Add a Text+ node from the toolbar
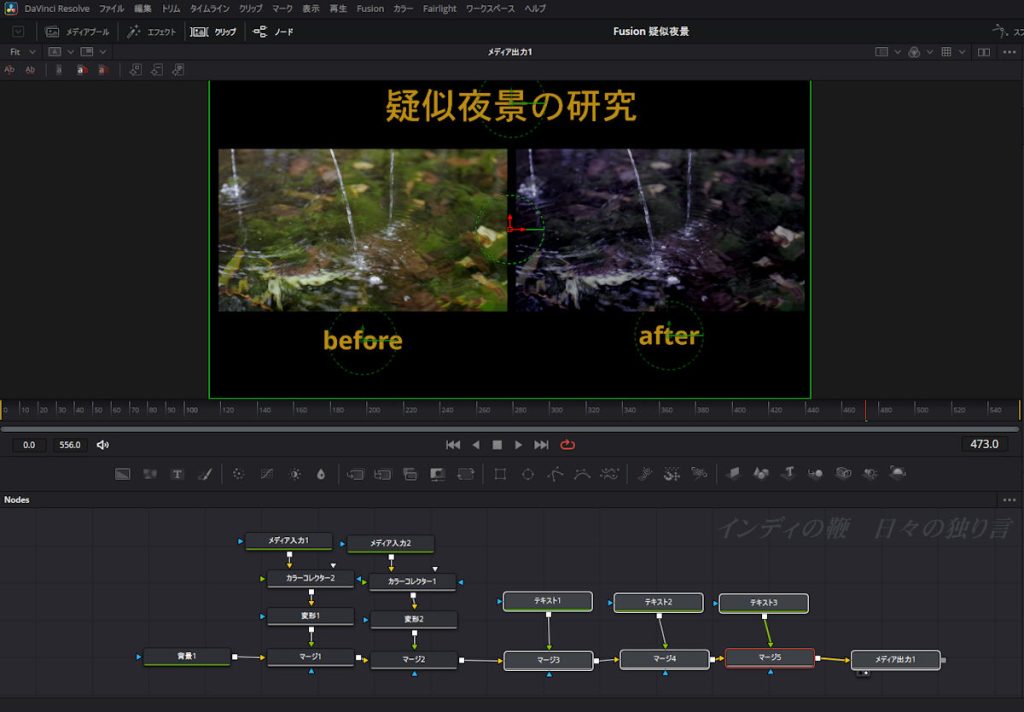The image size is (1024, 712). pyautogui.click(x=177, y=474)
